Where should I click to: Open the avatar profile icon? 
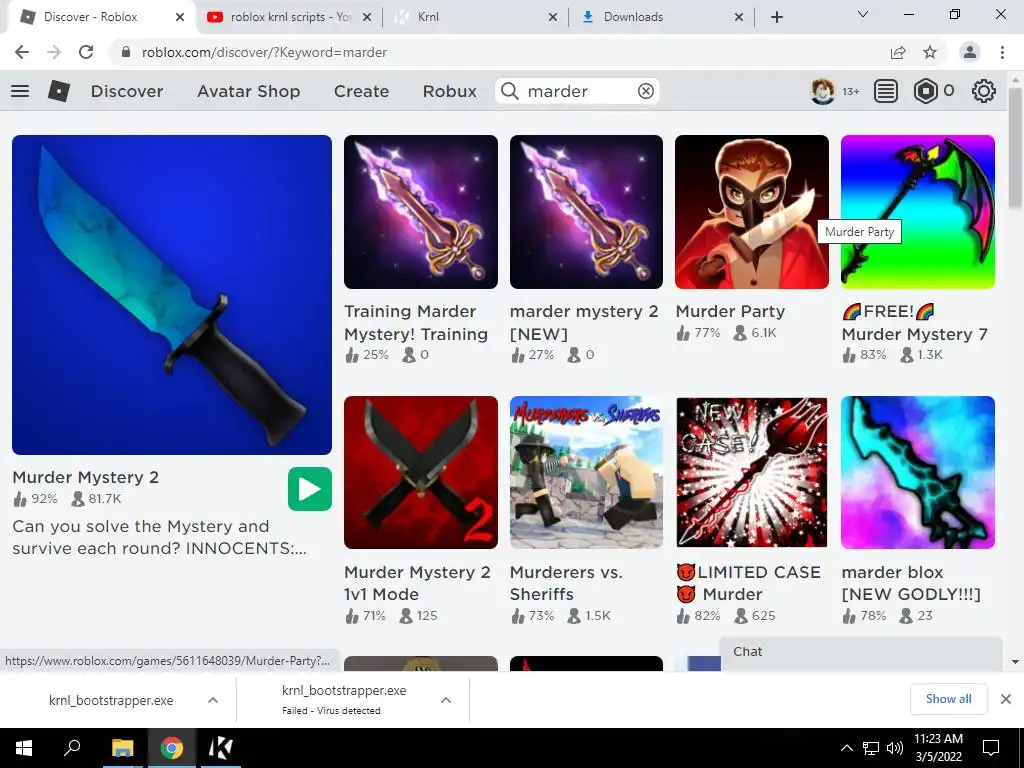click(x=823, y=91)
